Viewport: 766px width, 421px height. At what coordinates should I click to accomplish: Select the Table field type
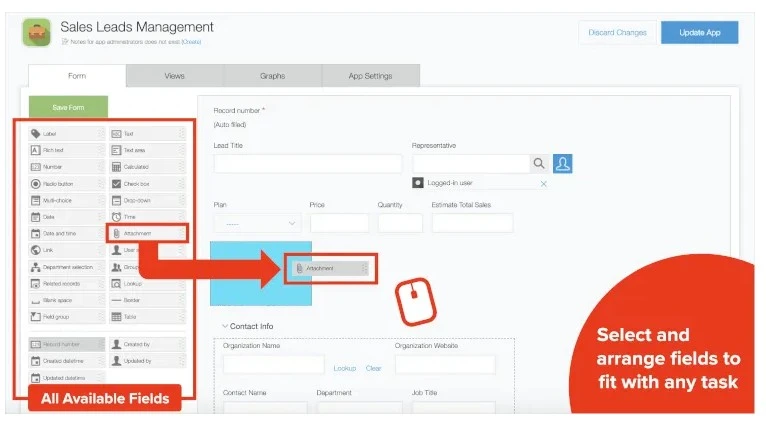tap(148, 317)
